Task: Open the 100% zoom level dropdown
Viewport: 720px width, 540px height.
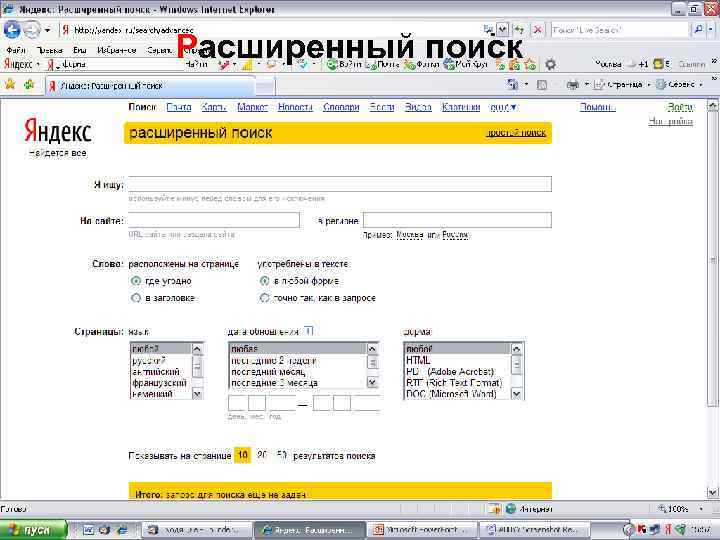Action: pos(701,509)
